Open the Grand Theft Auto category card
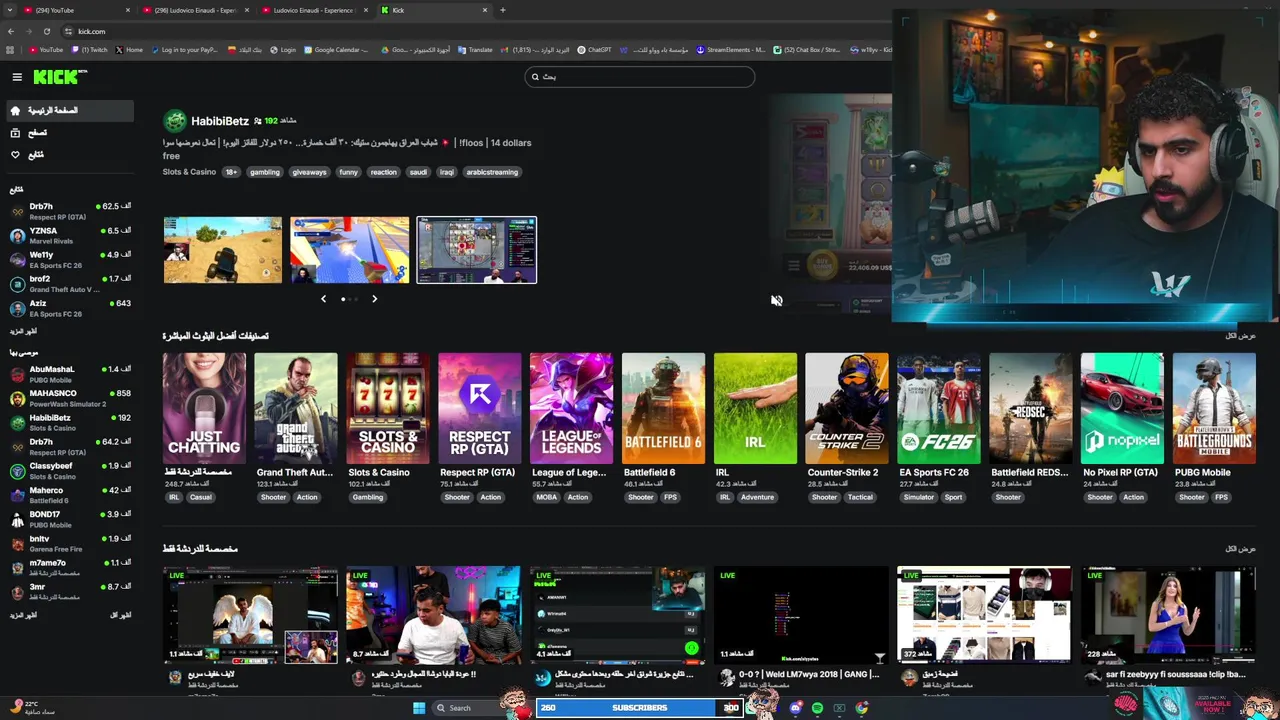 tap(296, 408)
